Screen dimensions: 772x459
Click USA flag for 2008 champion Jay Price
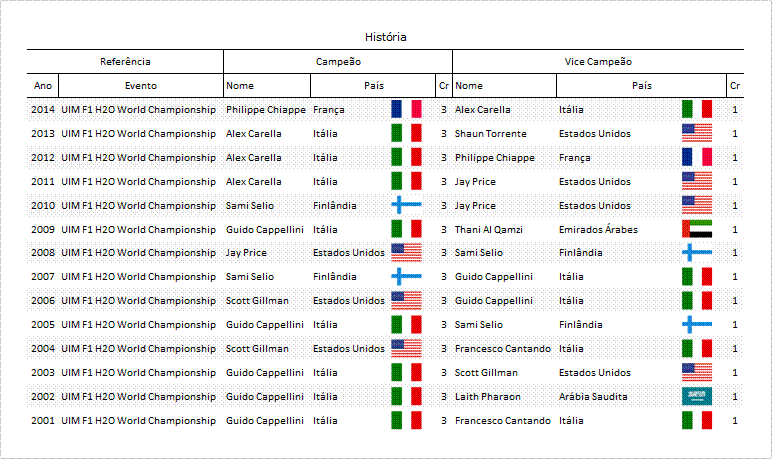[x=406, y=252]
